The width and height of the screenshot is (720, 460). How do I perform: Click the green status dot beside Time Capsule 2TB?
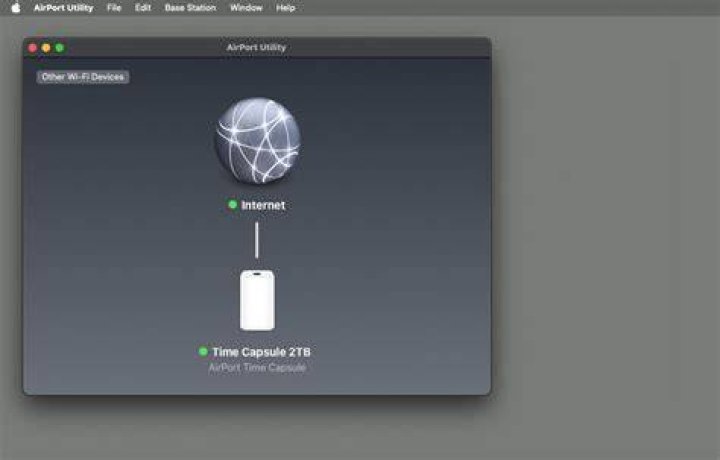tap(203, 351)
